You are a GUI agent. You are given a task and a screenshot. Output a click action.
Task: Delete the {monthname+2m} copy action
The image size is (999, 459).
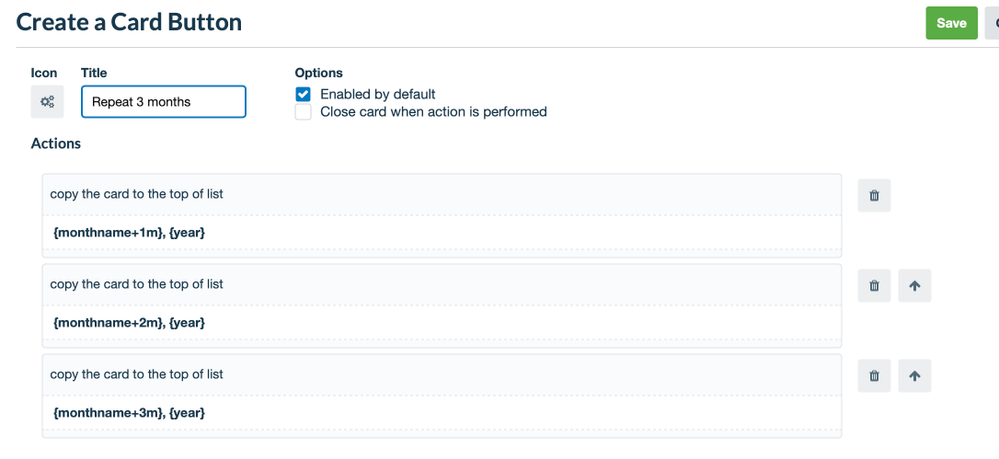click(x=874, y=286)
